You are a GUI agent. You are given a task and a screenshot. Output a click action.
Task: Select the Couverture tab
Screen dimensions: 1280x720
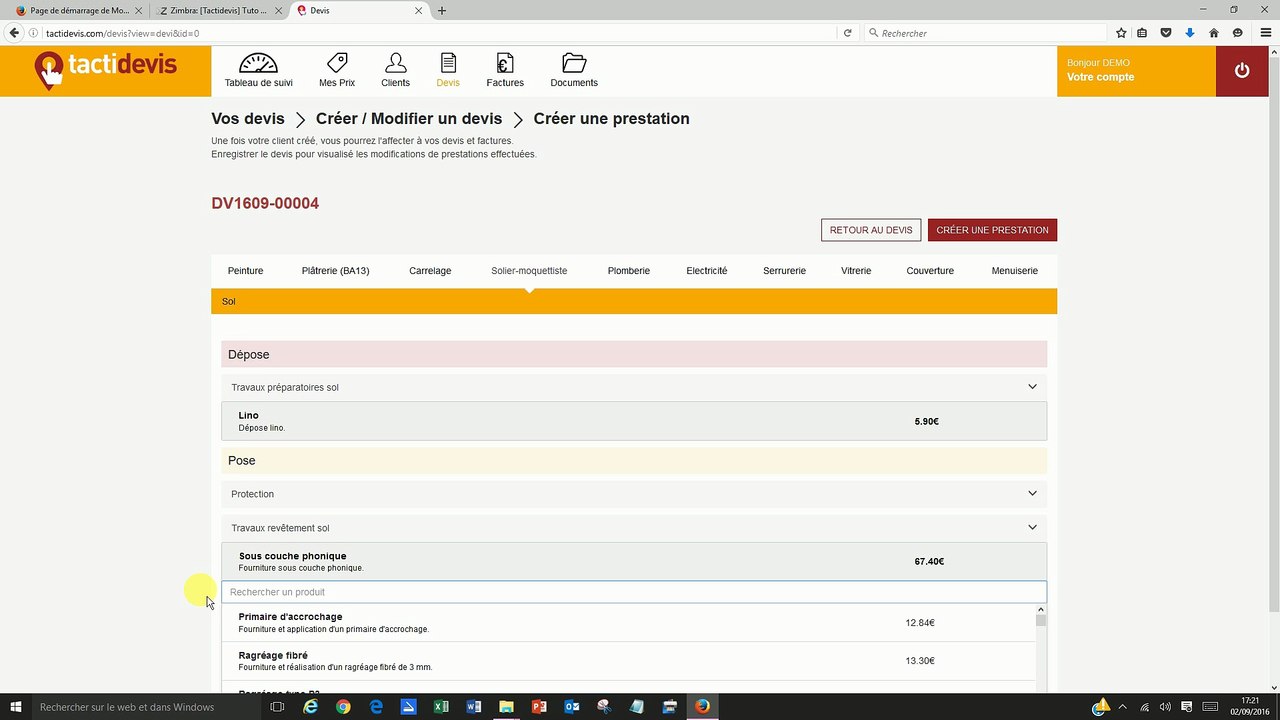(930, 271)
